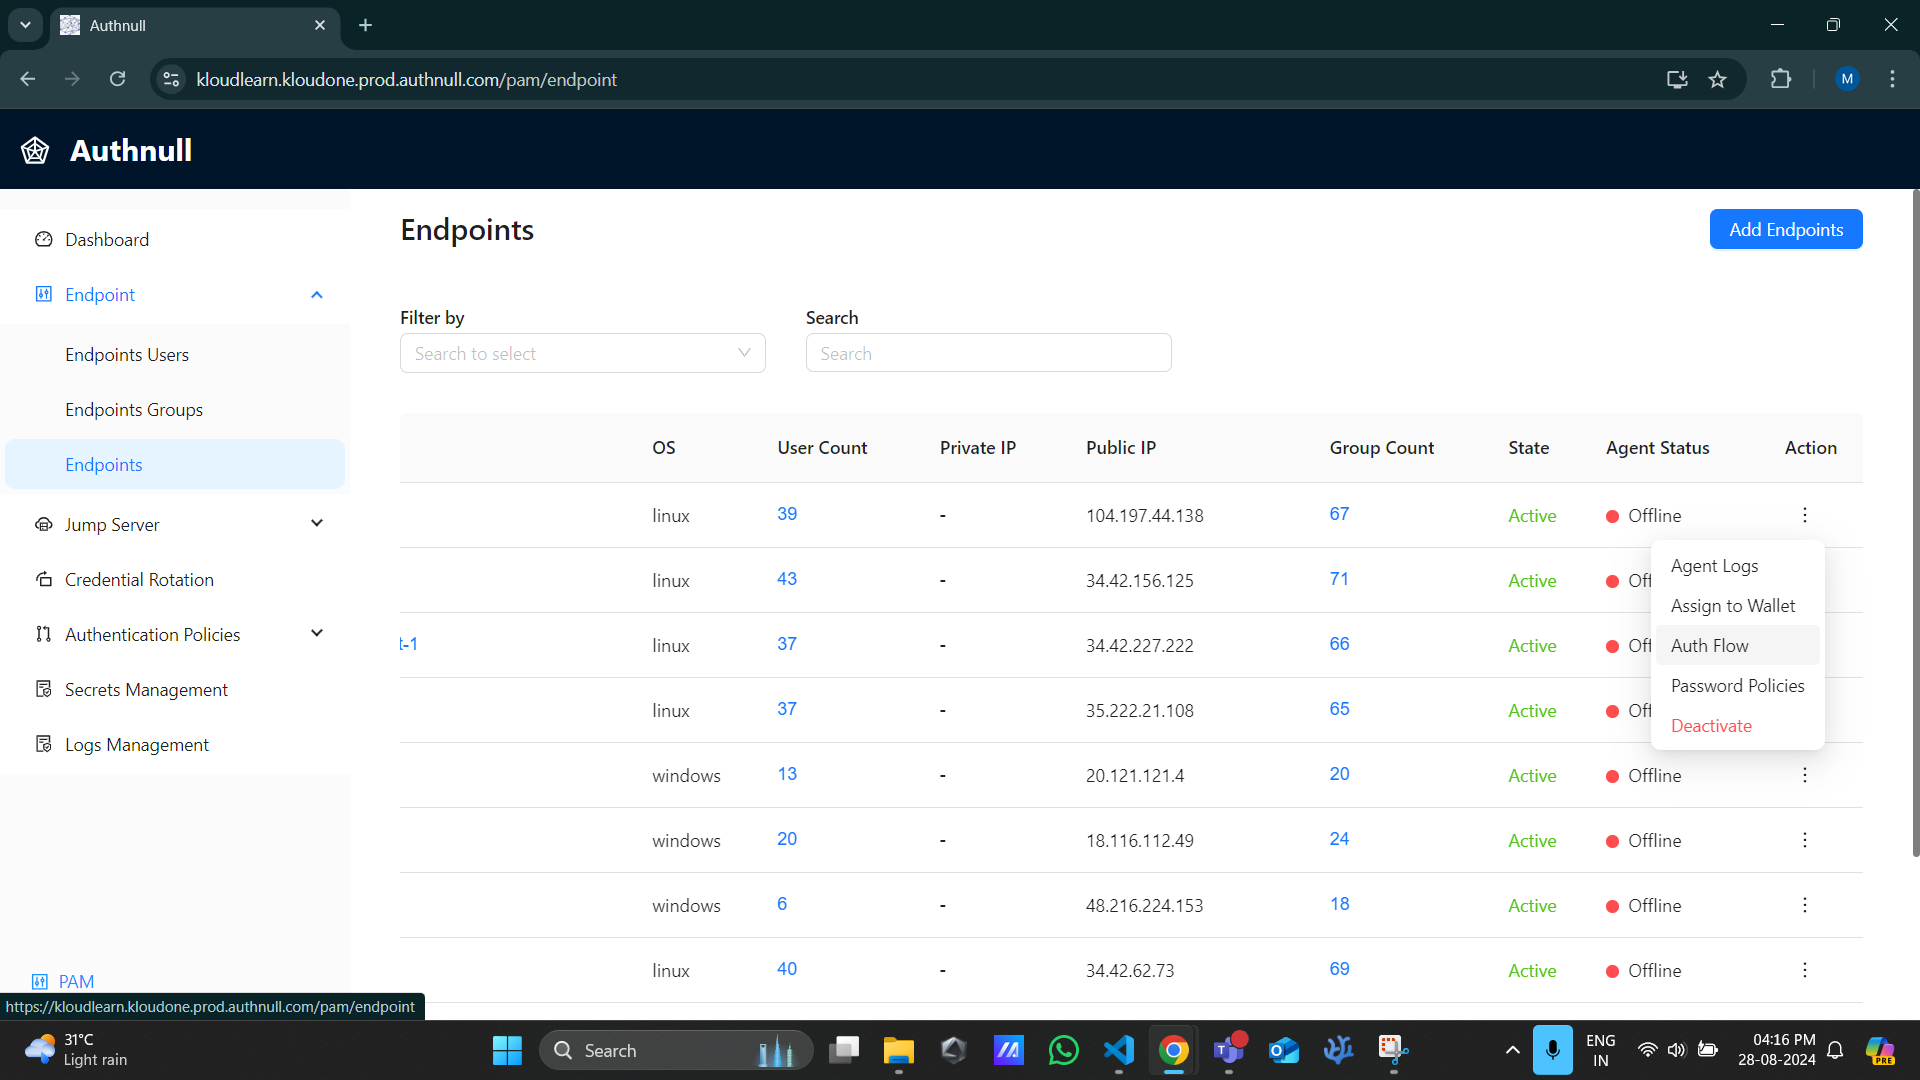This screenshot has height=1080, width=1920.
Task: Choose Deactivate in the context menu
Action: pyautogui.click(x=1711, y=725)
